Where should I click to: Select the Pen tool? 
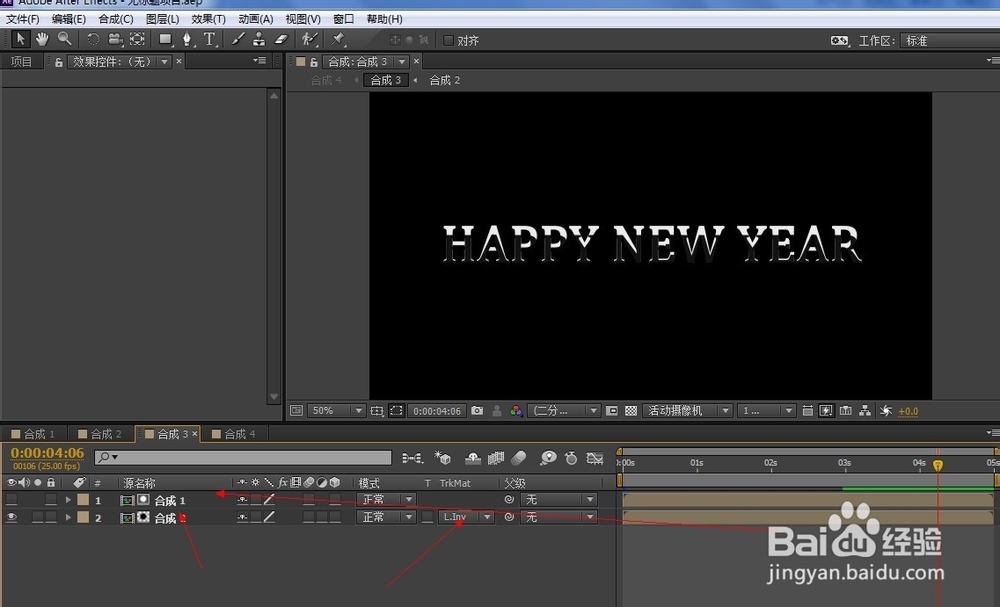pos(187,40)
